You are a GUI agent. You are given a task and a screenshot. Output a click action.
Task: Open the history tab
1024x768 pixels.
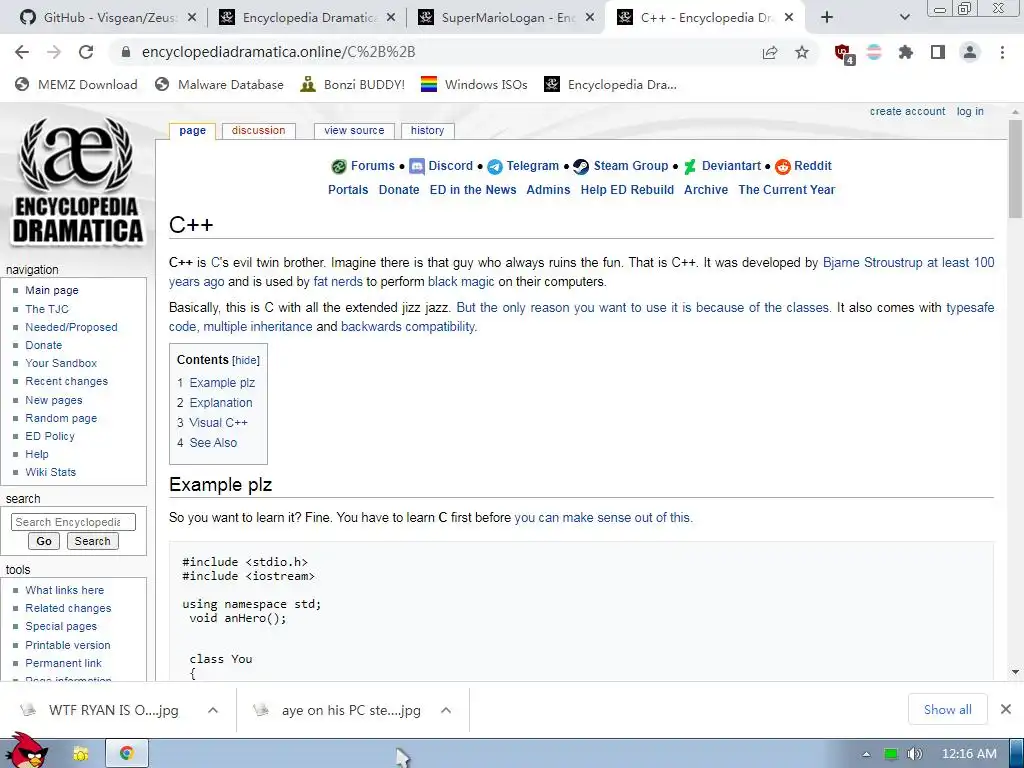click(428, 131)
